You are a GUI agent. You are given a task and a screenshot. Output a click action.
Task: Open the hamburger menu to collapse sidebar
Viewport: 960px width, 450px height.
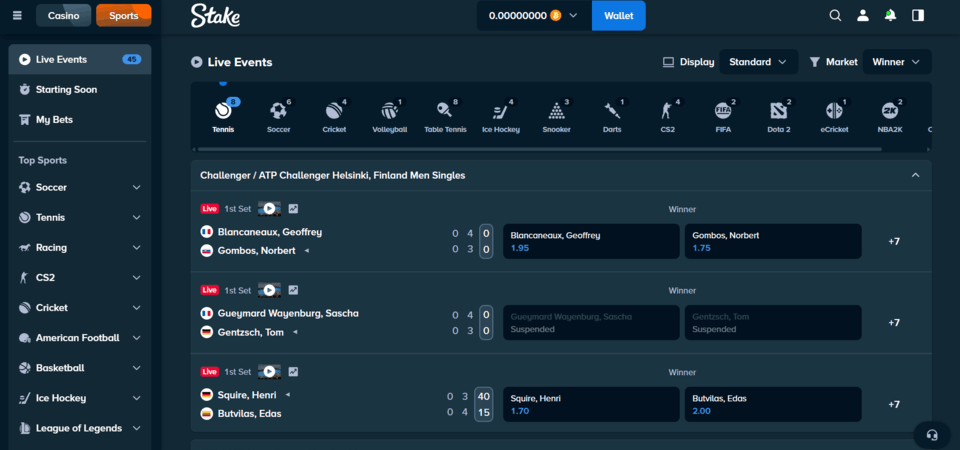coord(17,16)
